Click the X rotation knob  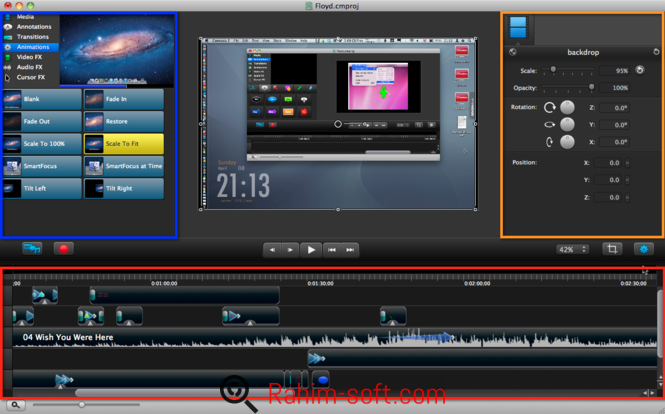pos(567,142)
